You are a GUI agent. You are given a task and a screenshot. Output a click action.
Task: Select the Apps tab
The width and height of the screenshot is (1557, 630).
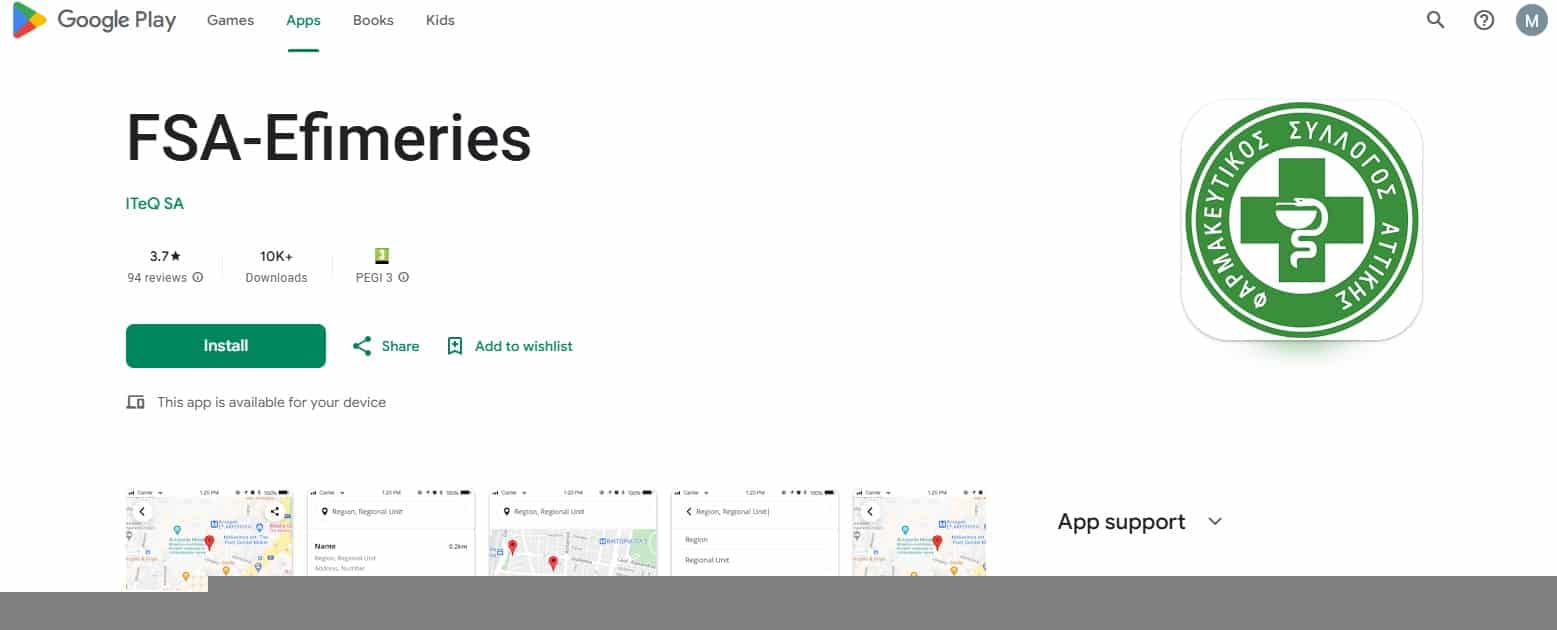303,20
